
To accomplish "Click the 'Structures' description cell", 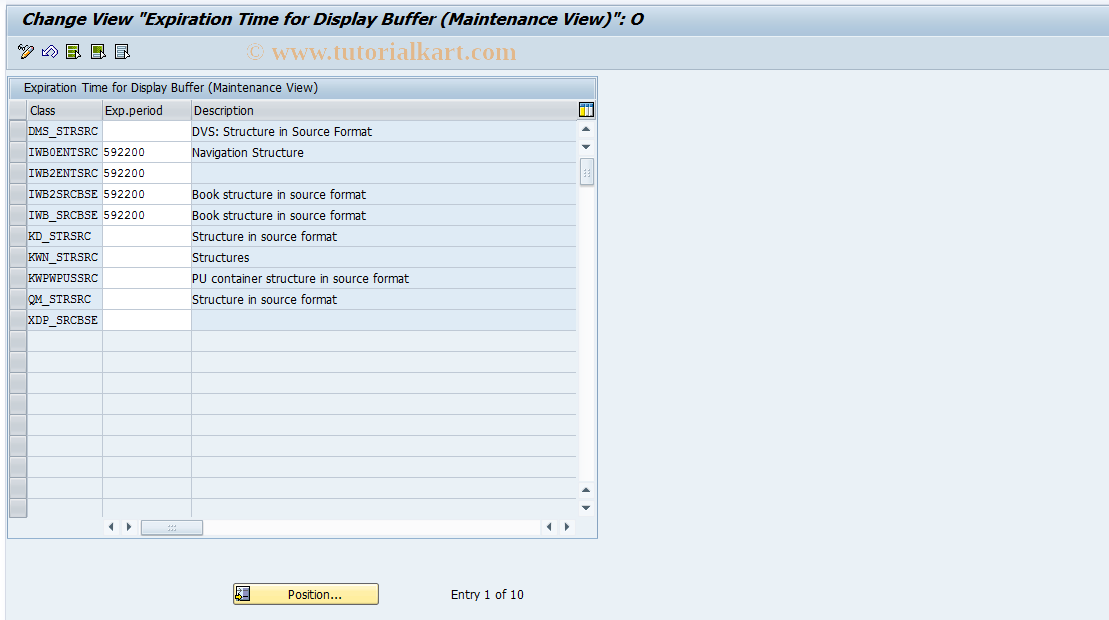I will click(384, 257).
